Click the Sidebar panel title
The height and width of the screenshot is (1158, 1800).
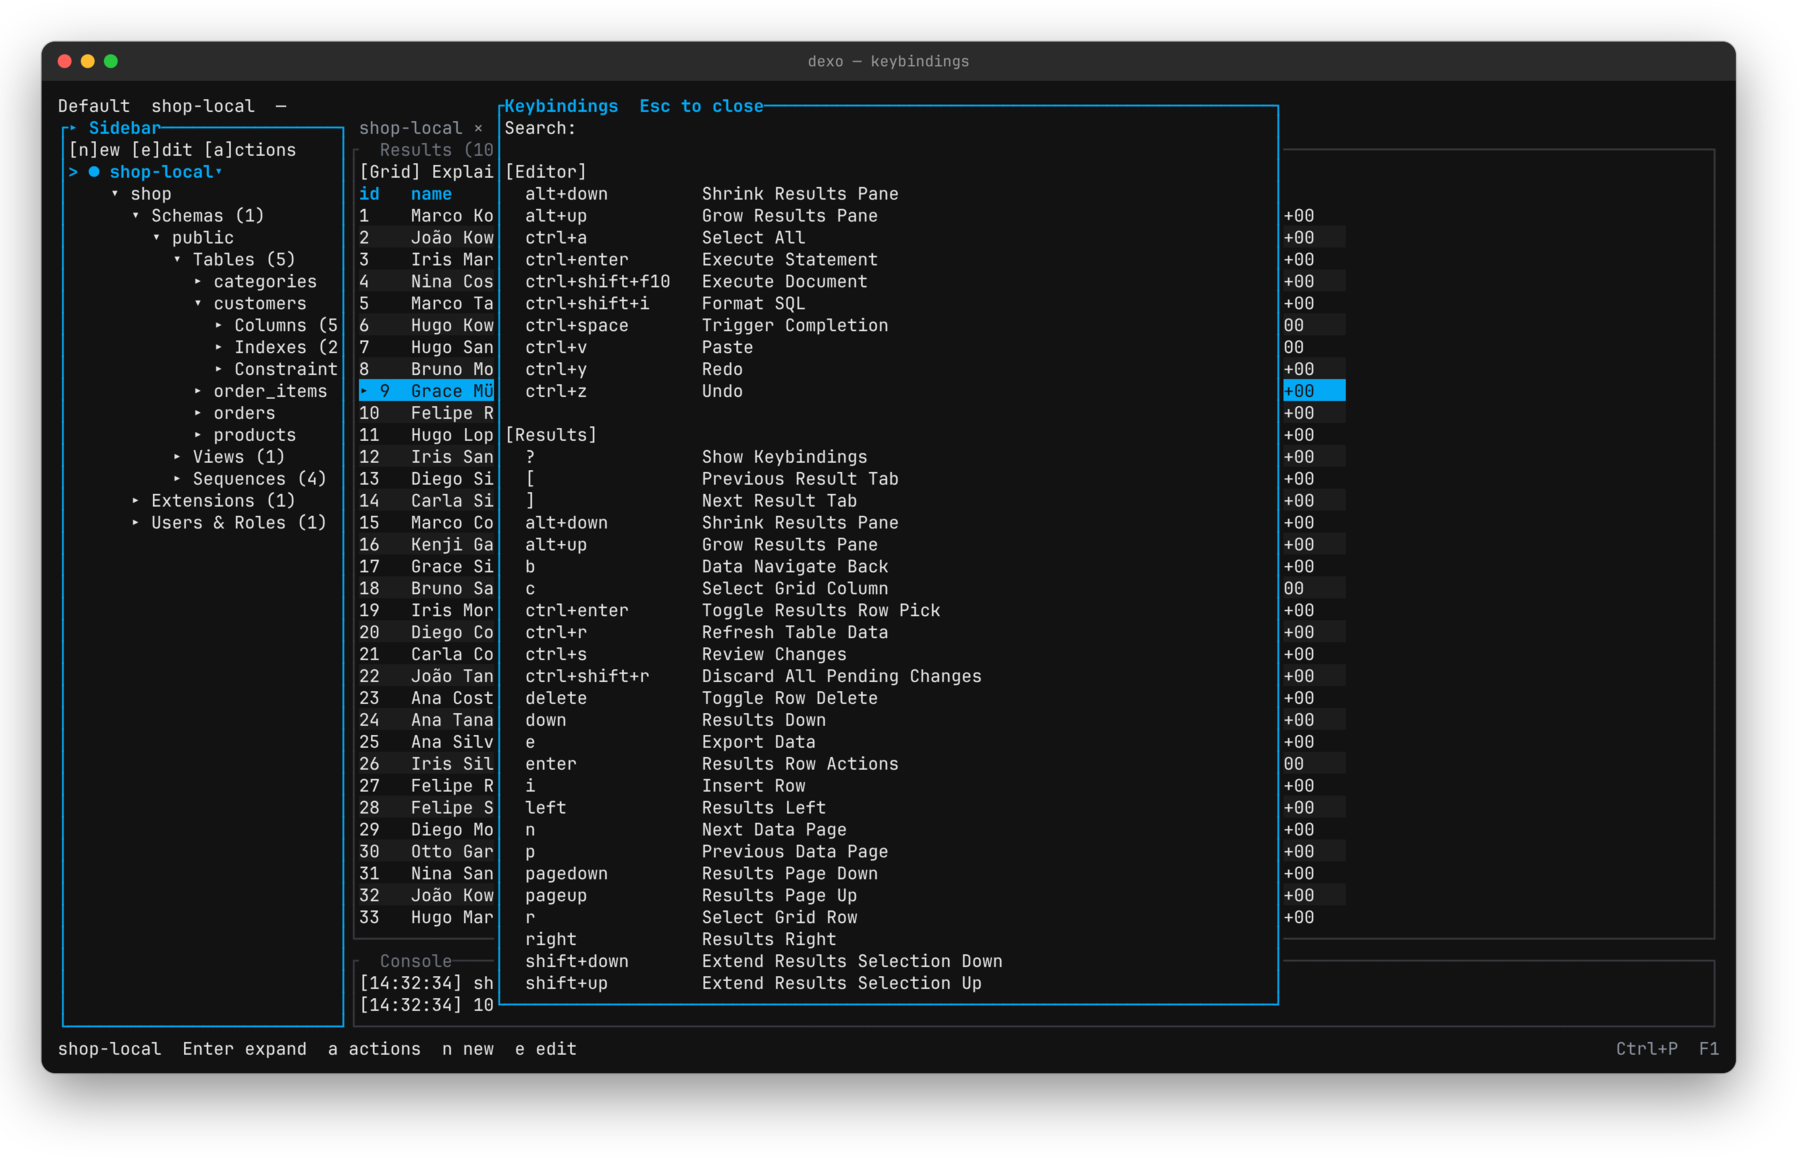124,128
